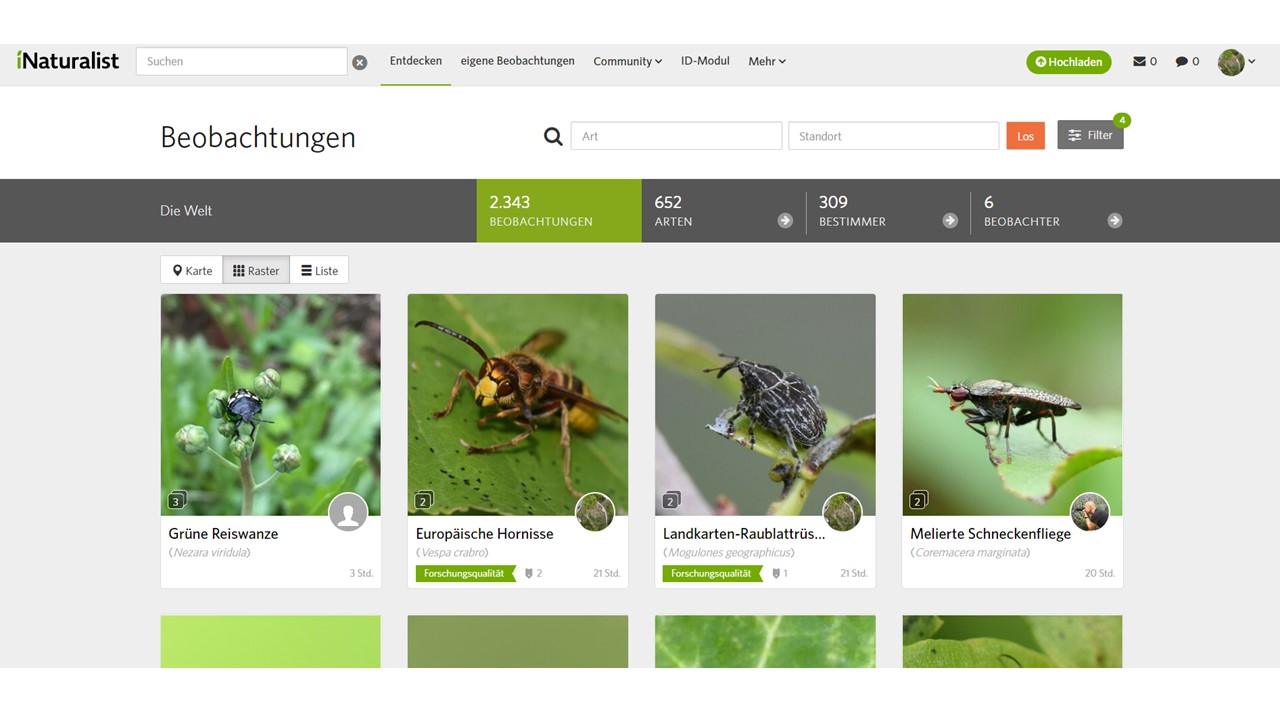Screen dimensions: 1280x720
Task: Click the orange Los button
Action: click(x=1025, y=136)
